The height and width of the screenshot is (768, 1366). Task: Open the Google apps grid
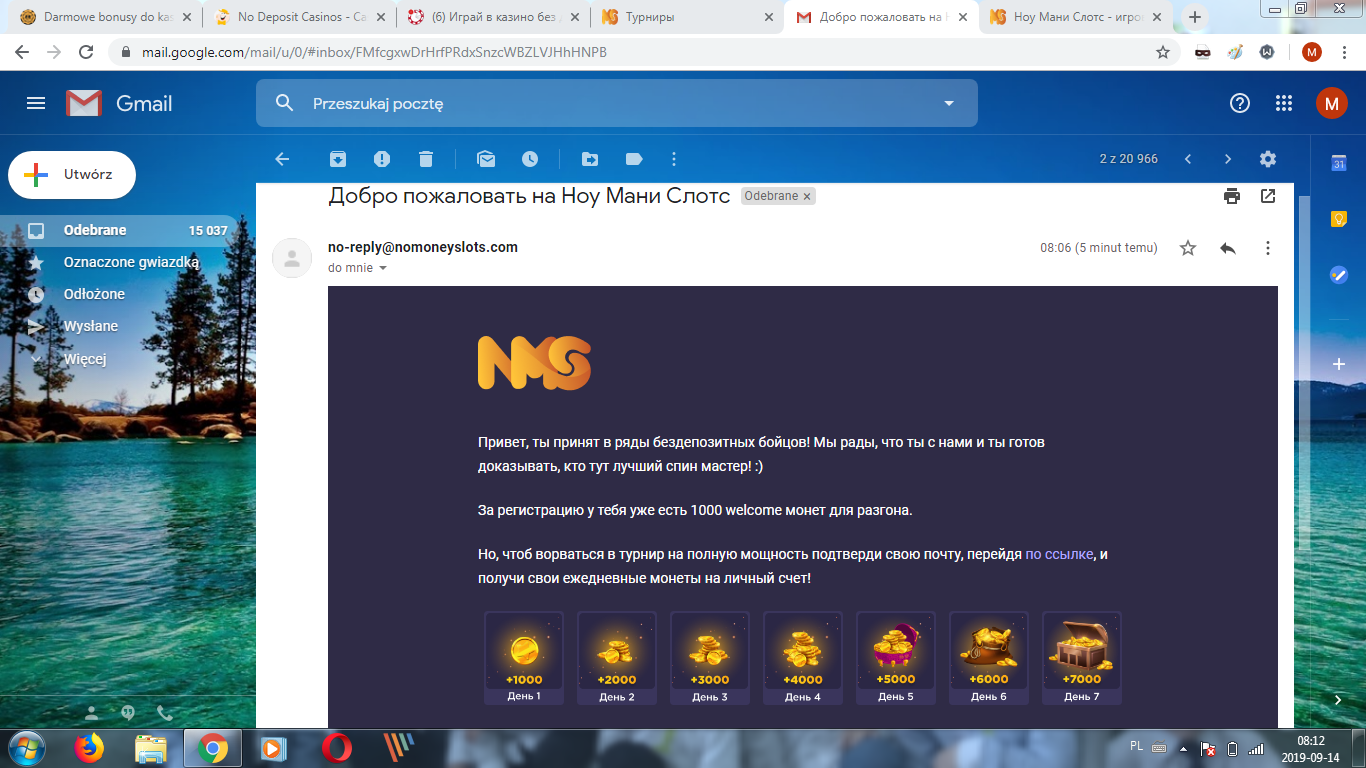[x=1284, y=103]
